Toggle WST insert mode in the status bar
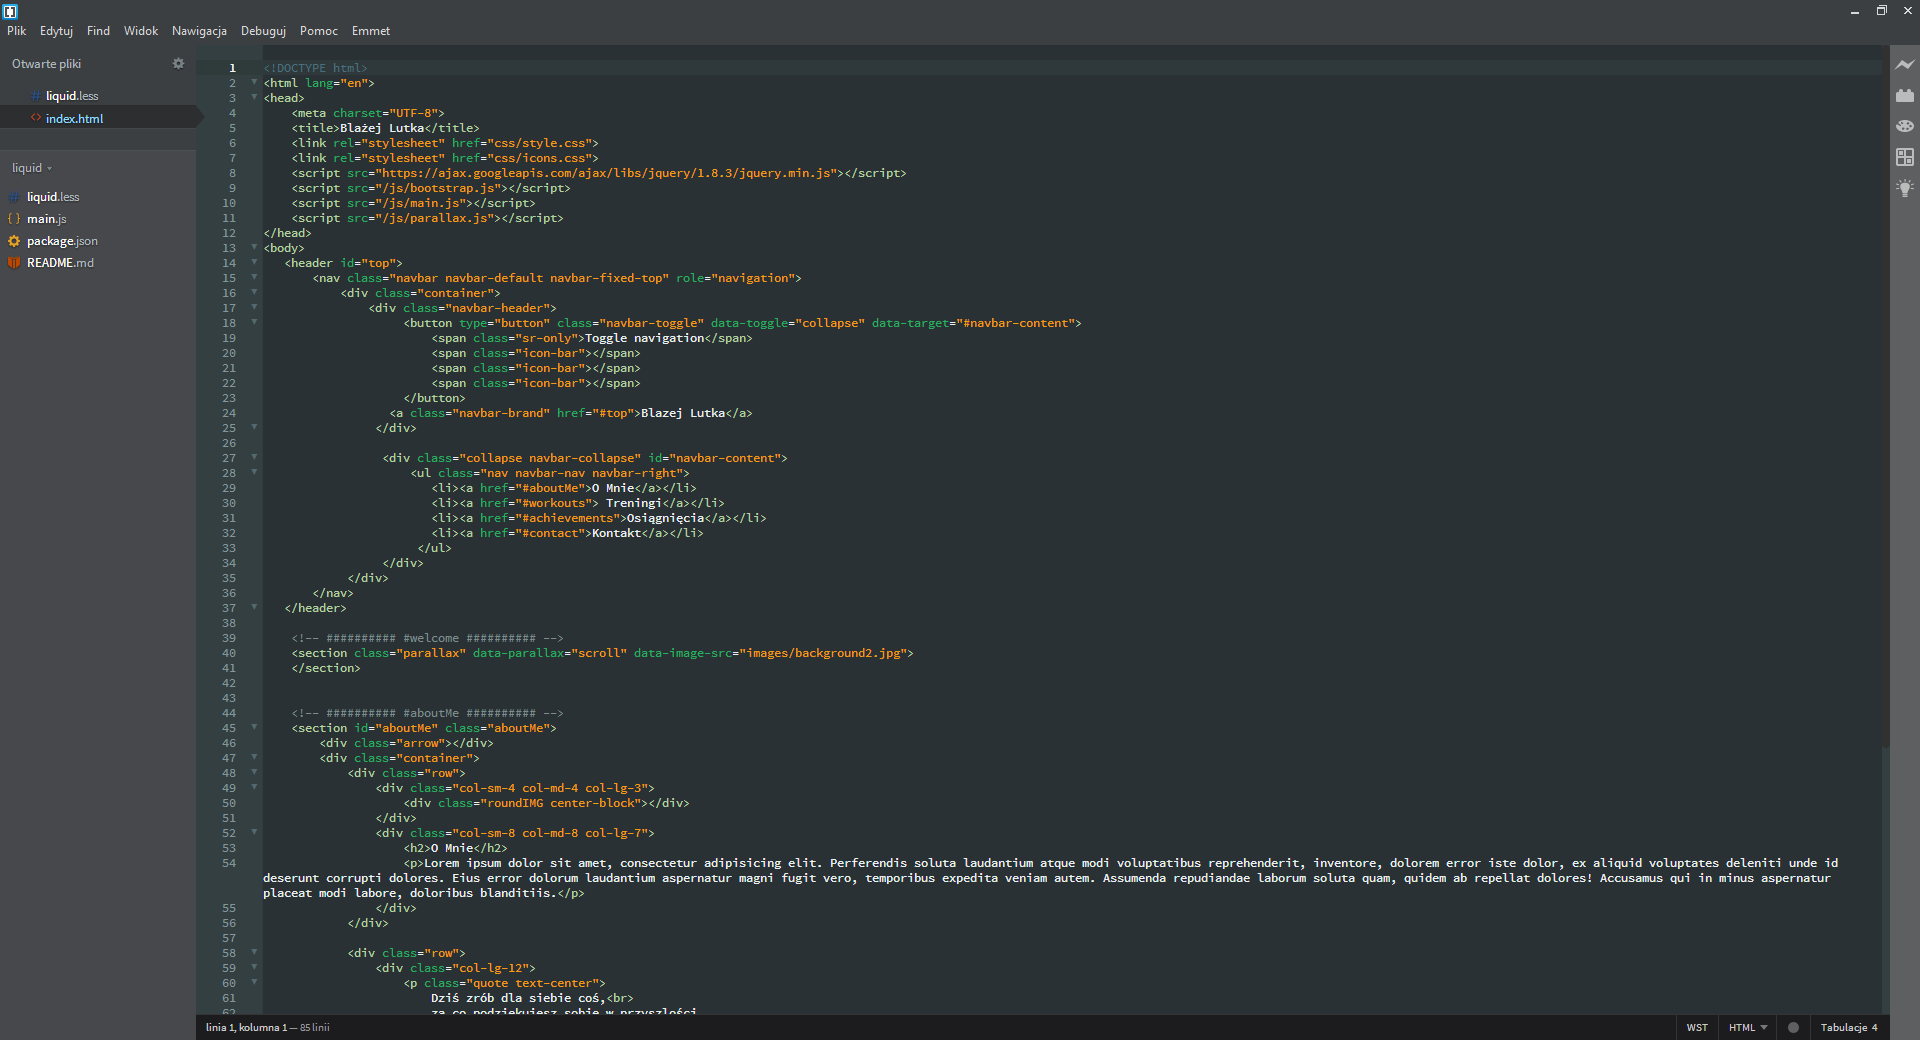Viewport: 1920px width, 1040px height. tap(1697, 1028)
